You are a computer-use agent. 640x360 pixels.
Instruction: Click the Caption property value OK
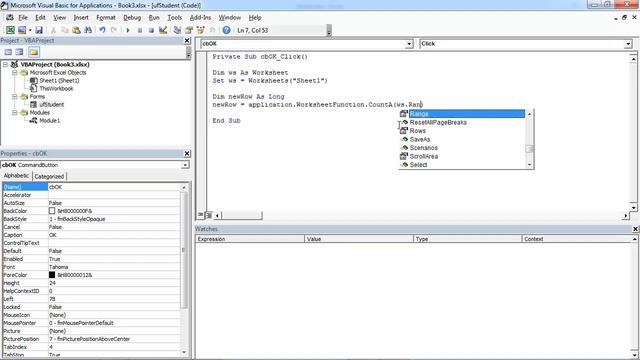pos(114,235)
